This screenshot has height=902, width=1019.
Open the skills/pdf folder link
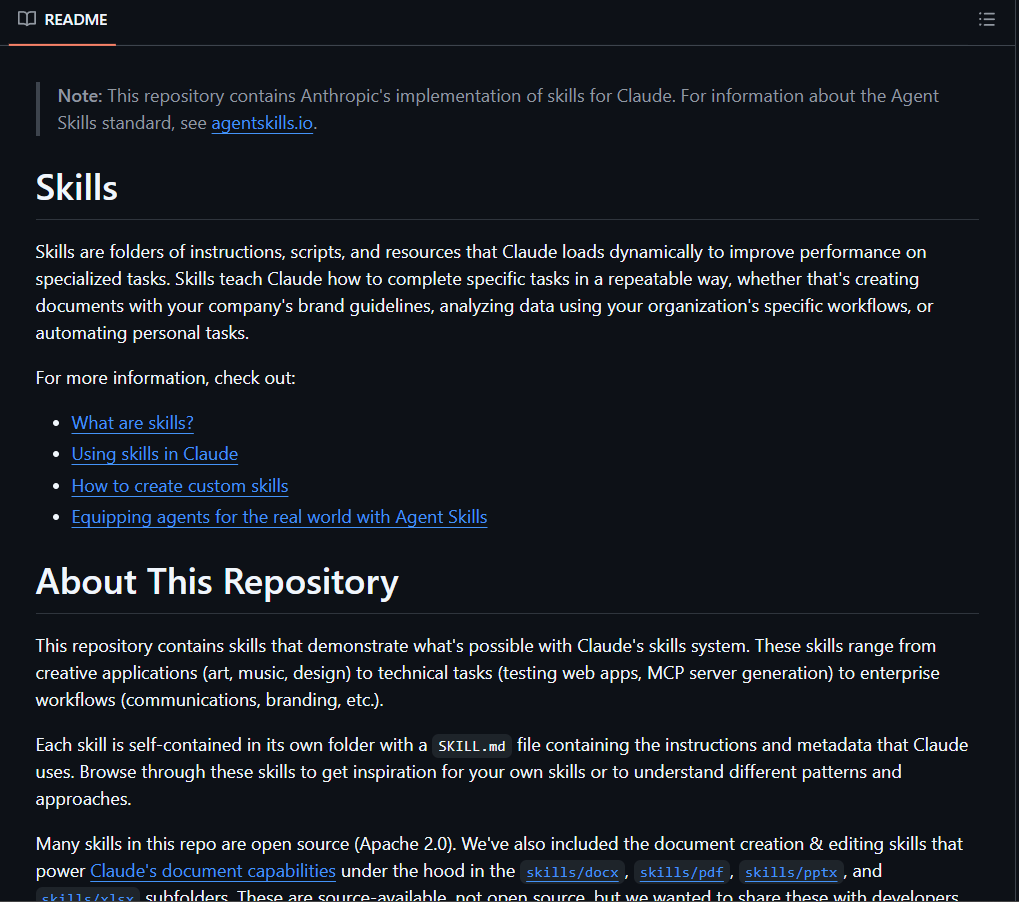coord(681,872)
